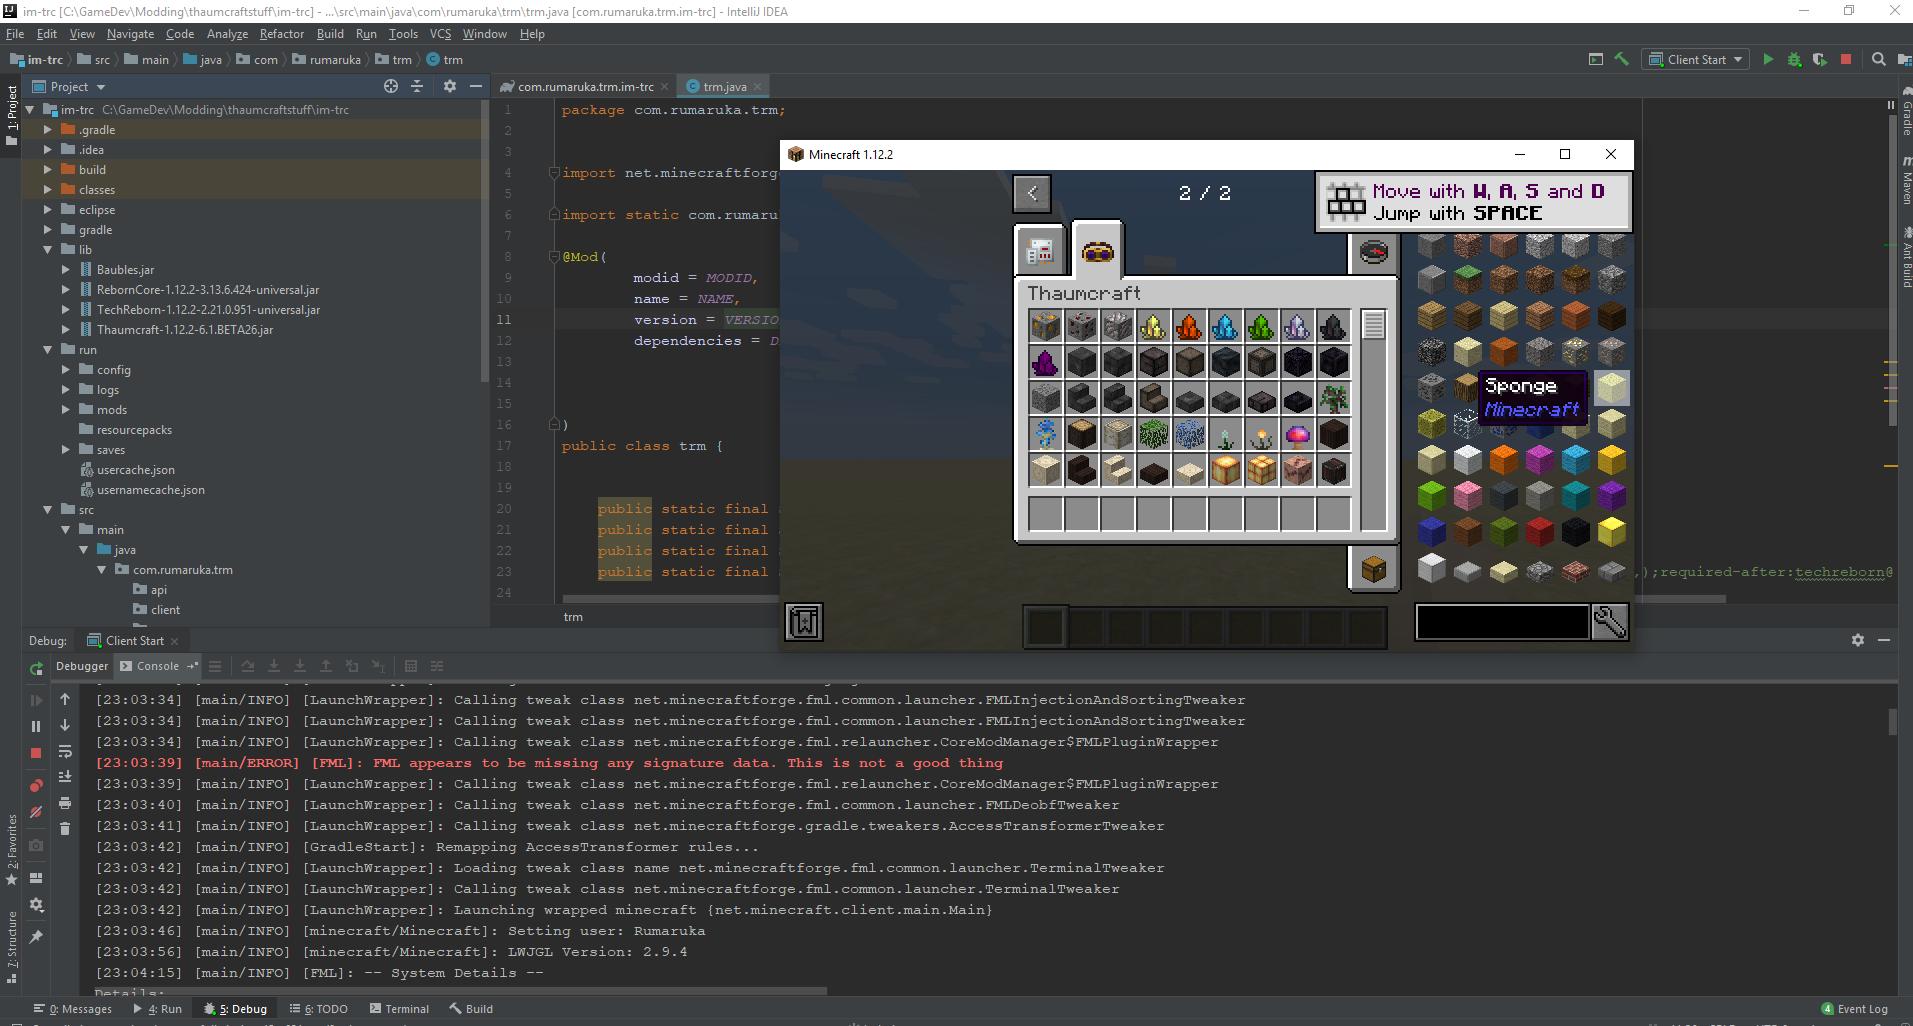The image size is (1913, 1026).
Task: Open Event Log
Action: tap(1853, 1009)
